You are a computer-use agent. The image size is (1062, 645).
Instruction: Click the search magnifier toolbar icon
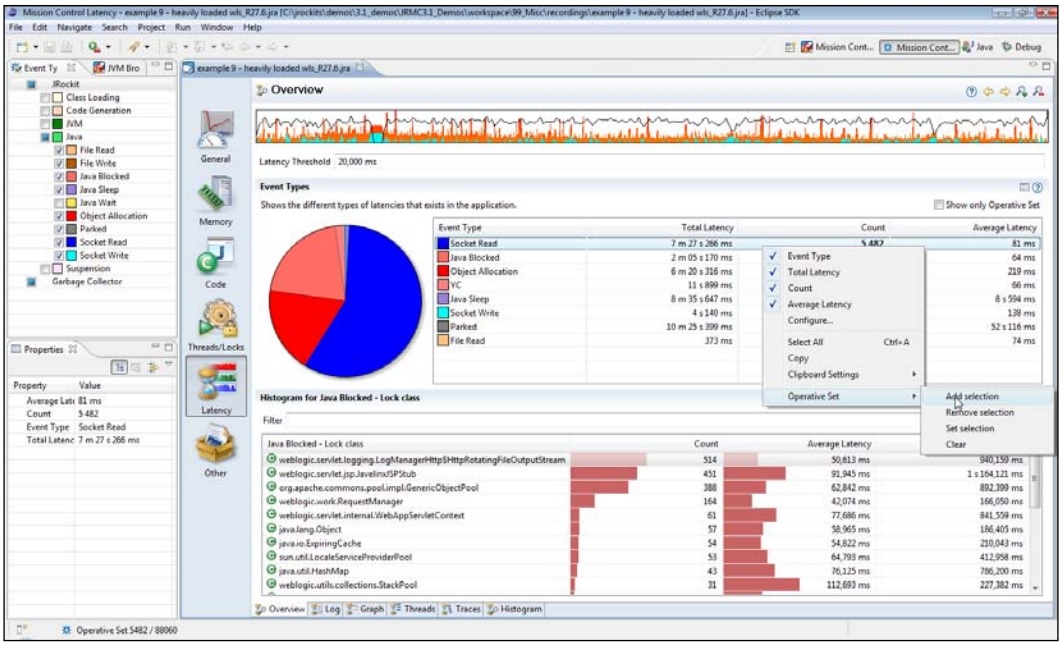tap(93, 47)
